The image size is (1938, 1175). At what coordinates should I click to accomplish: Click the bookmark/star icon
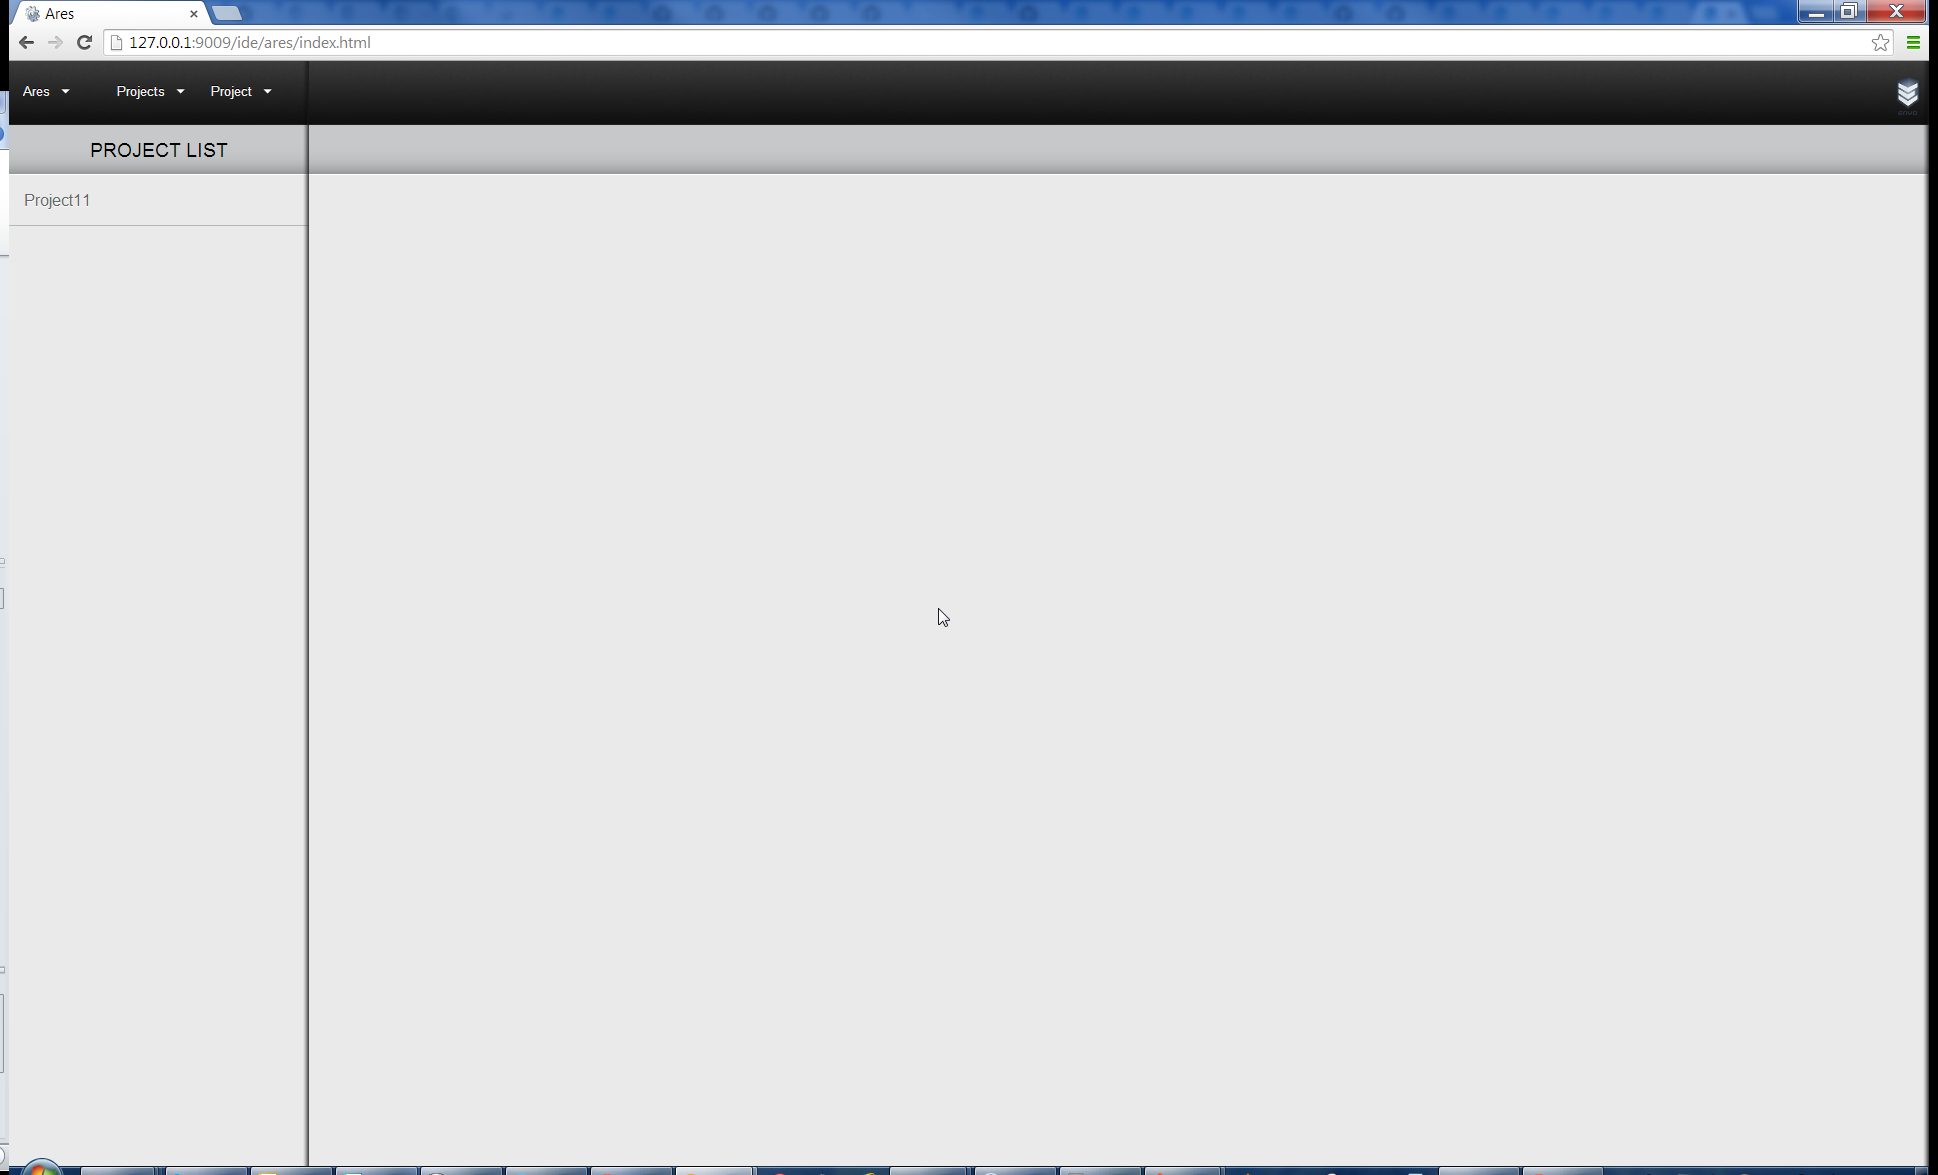click(1880, 42)
